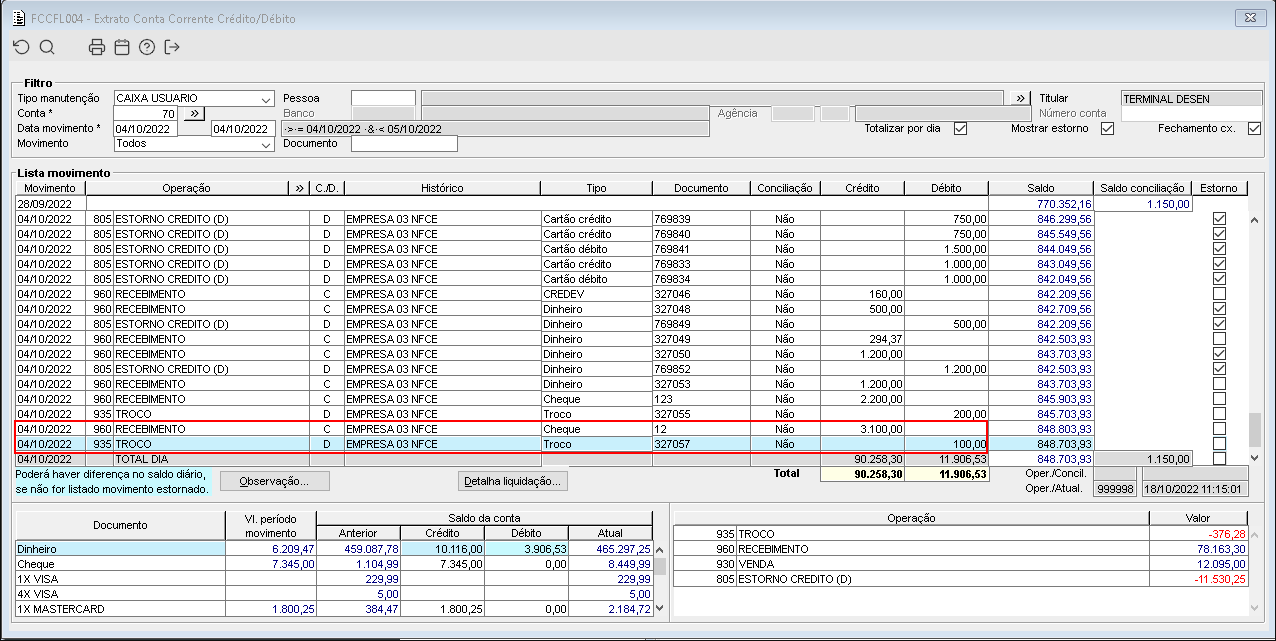The image size is (1276, 641).
Task: Toggle the Fechamento cx. checkbox
Action: [x=1254, y=129]
